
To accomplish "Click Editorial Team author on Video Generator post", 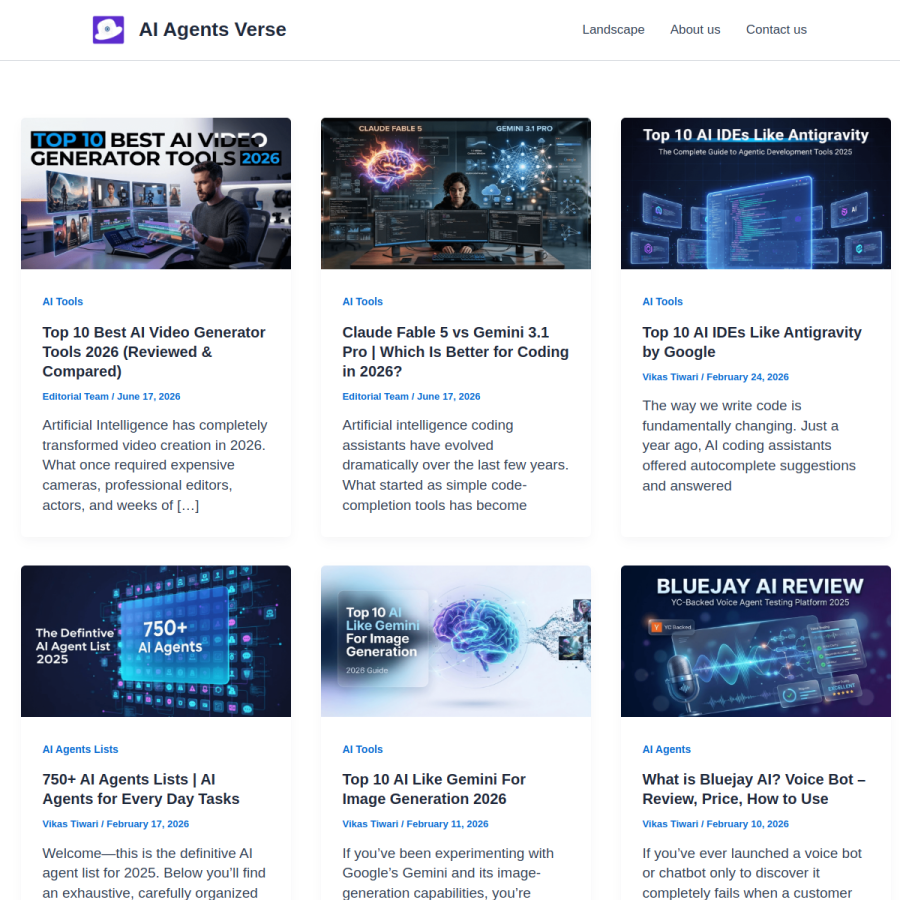I will pyautogui.click(x=75, y=397).
